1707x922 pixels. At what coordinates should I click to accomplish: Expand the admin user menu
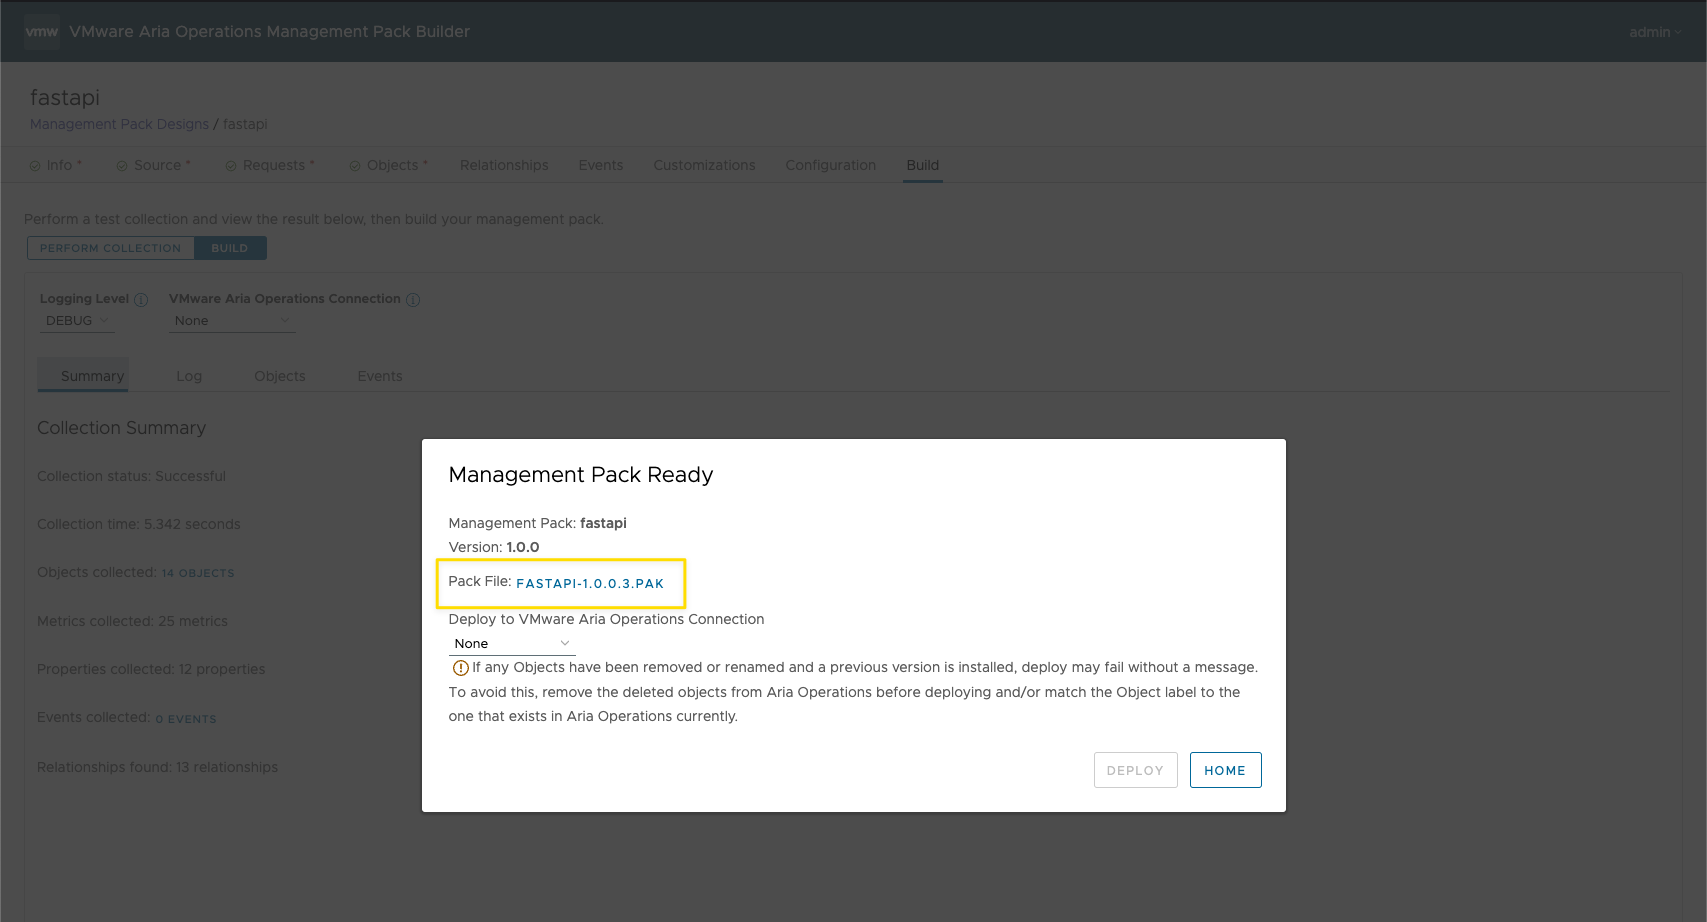[x=1655, y=32]
